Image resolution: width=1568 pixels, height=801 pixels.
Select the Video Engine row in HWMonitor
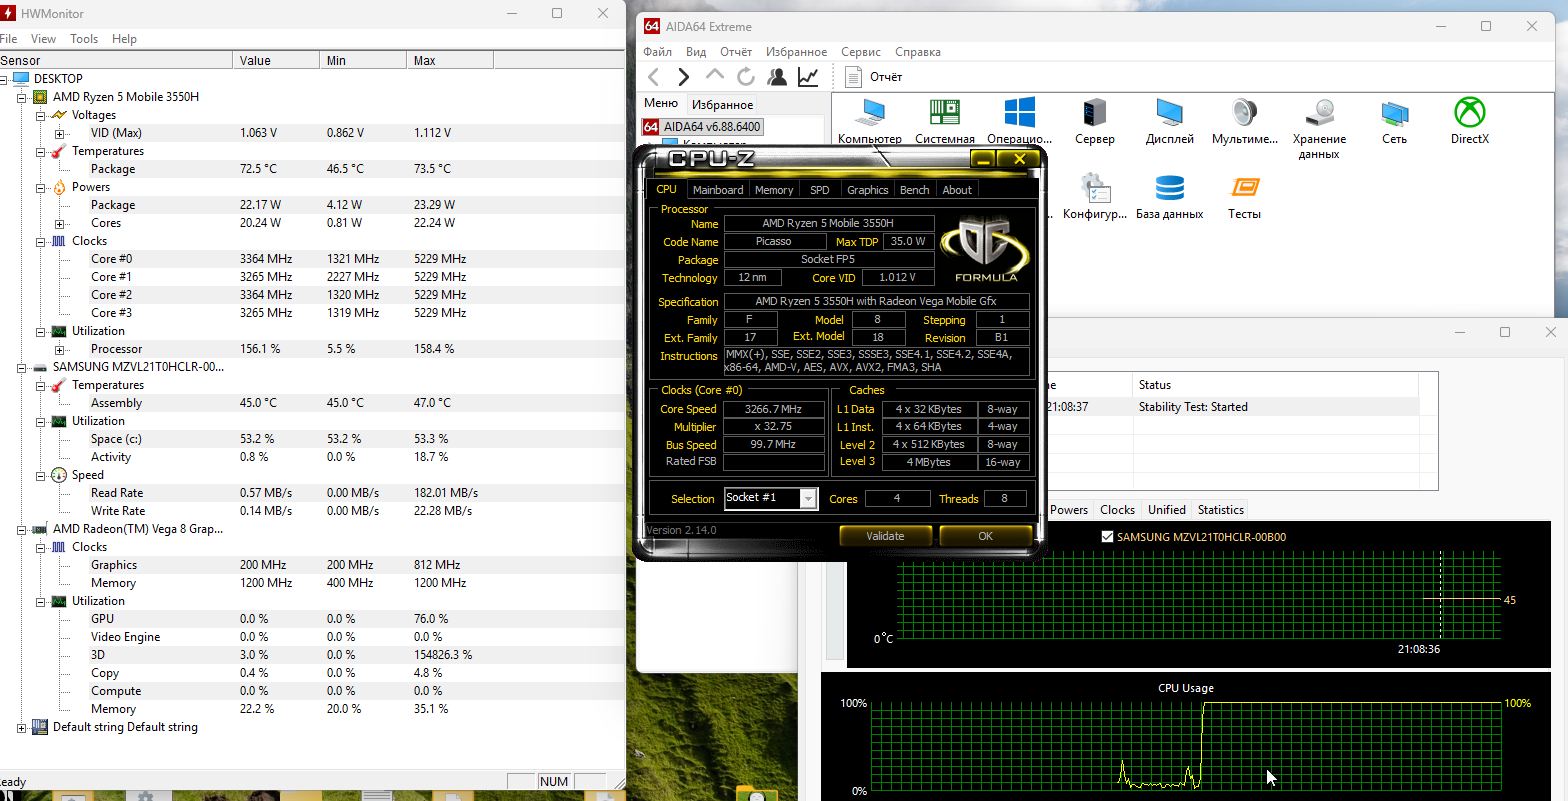(312, 637)
